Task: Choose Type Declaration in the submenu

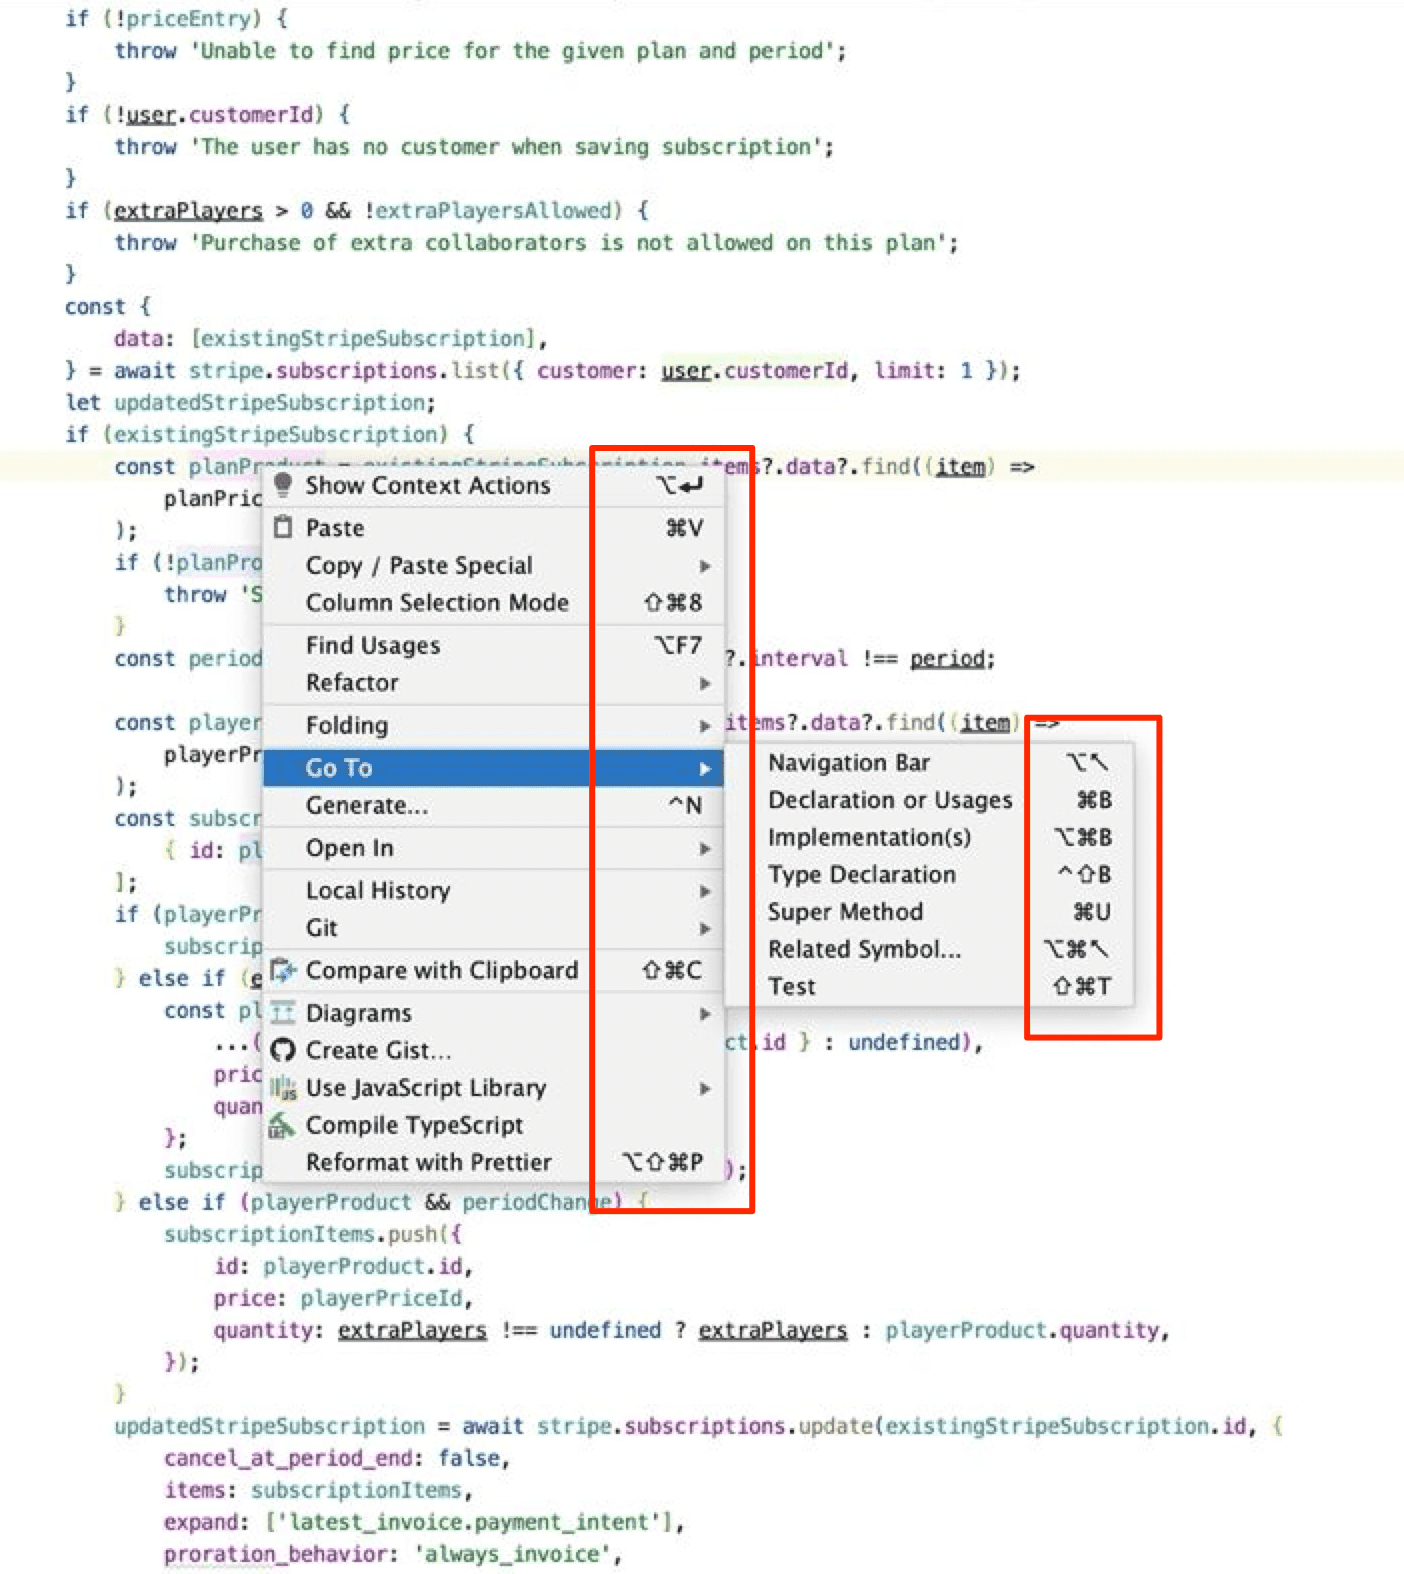Action: 929,874
